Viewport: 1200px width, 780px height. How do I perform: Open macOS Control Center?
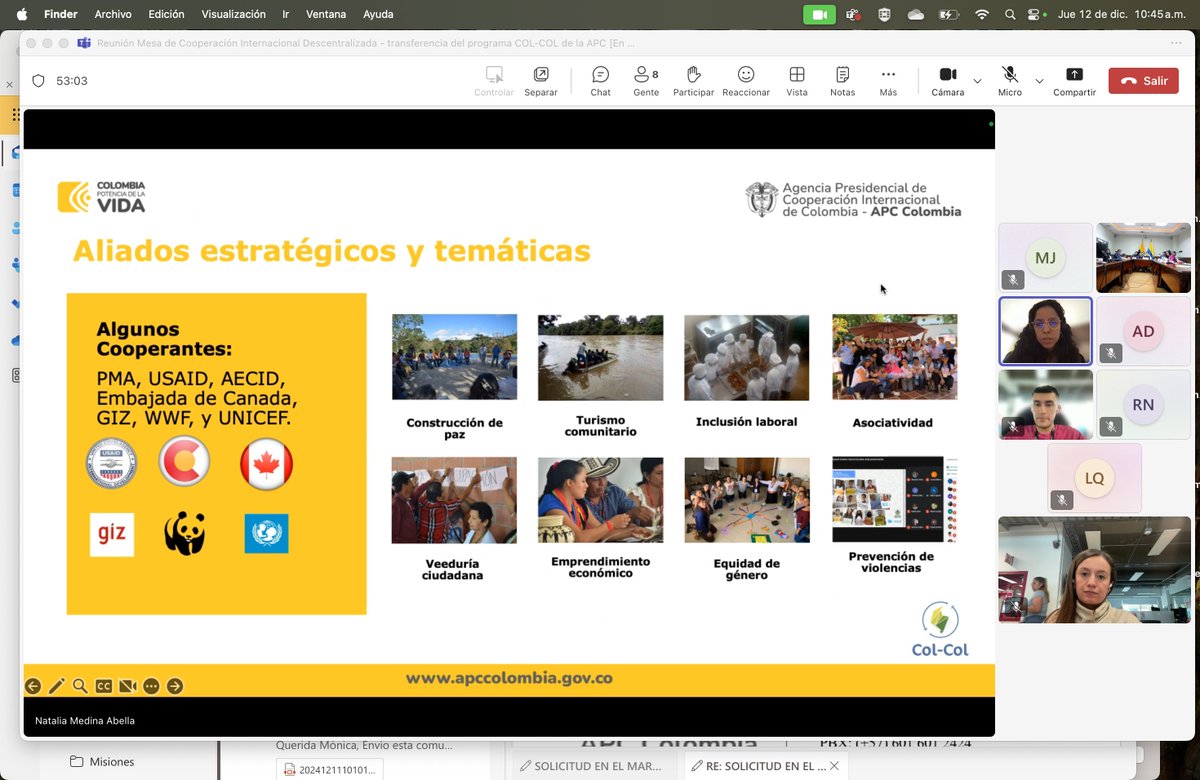tap(1035, 14)
